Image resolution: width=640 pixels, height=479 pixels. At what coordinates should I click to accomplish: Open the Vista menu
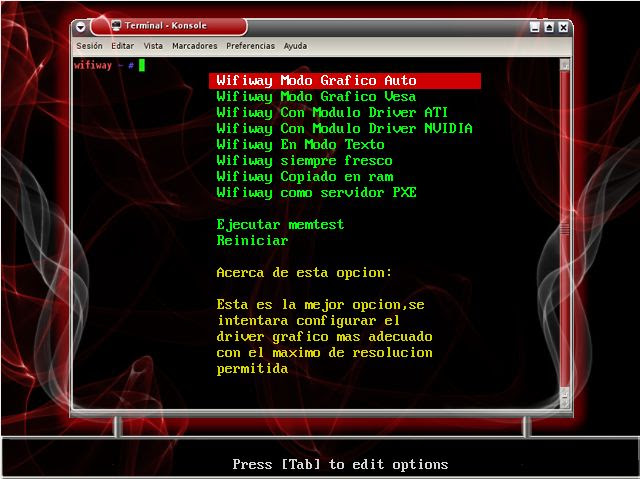click(153, 46)
